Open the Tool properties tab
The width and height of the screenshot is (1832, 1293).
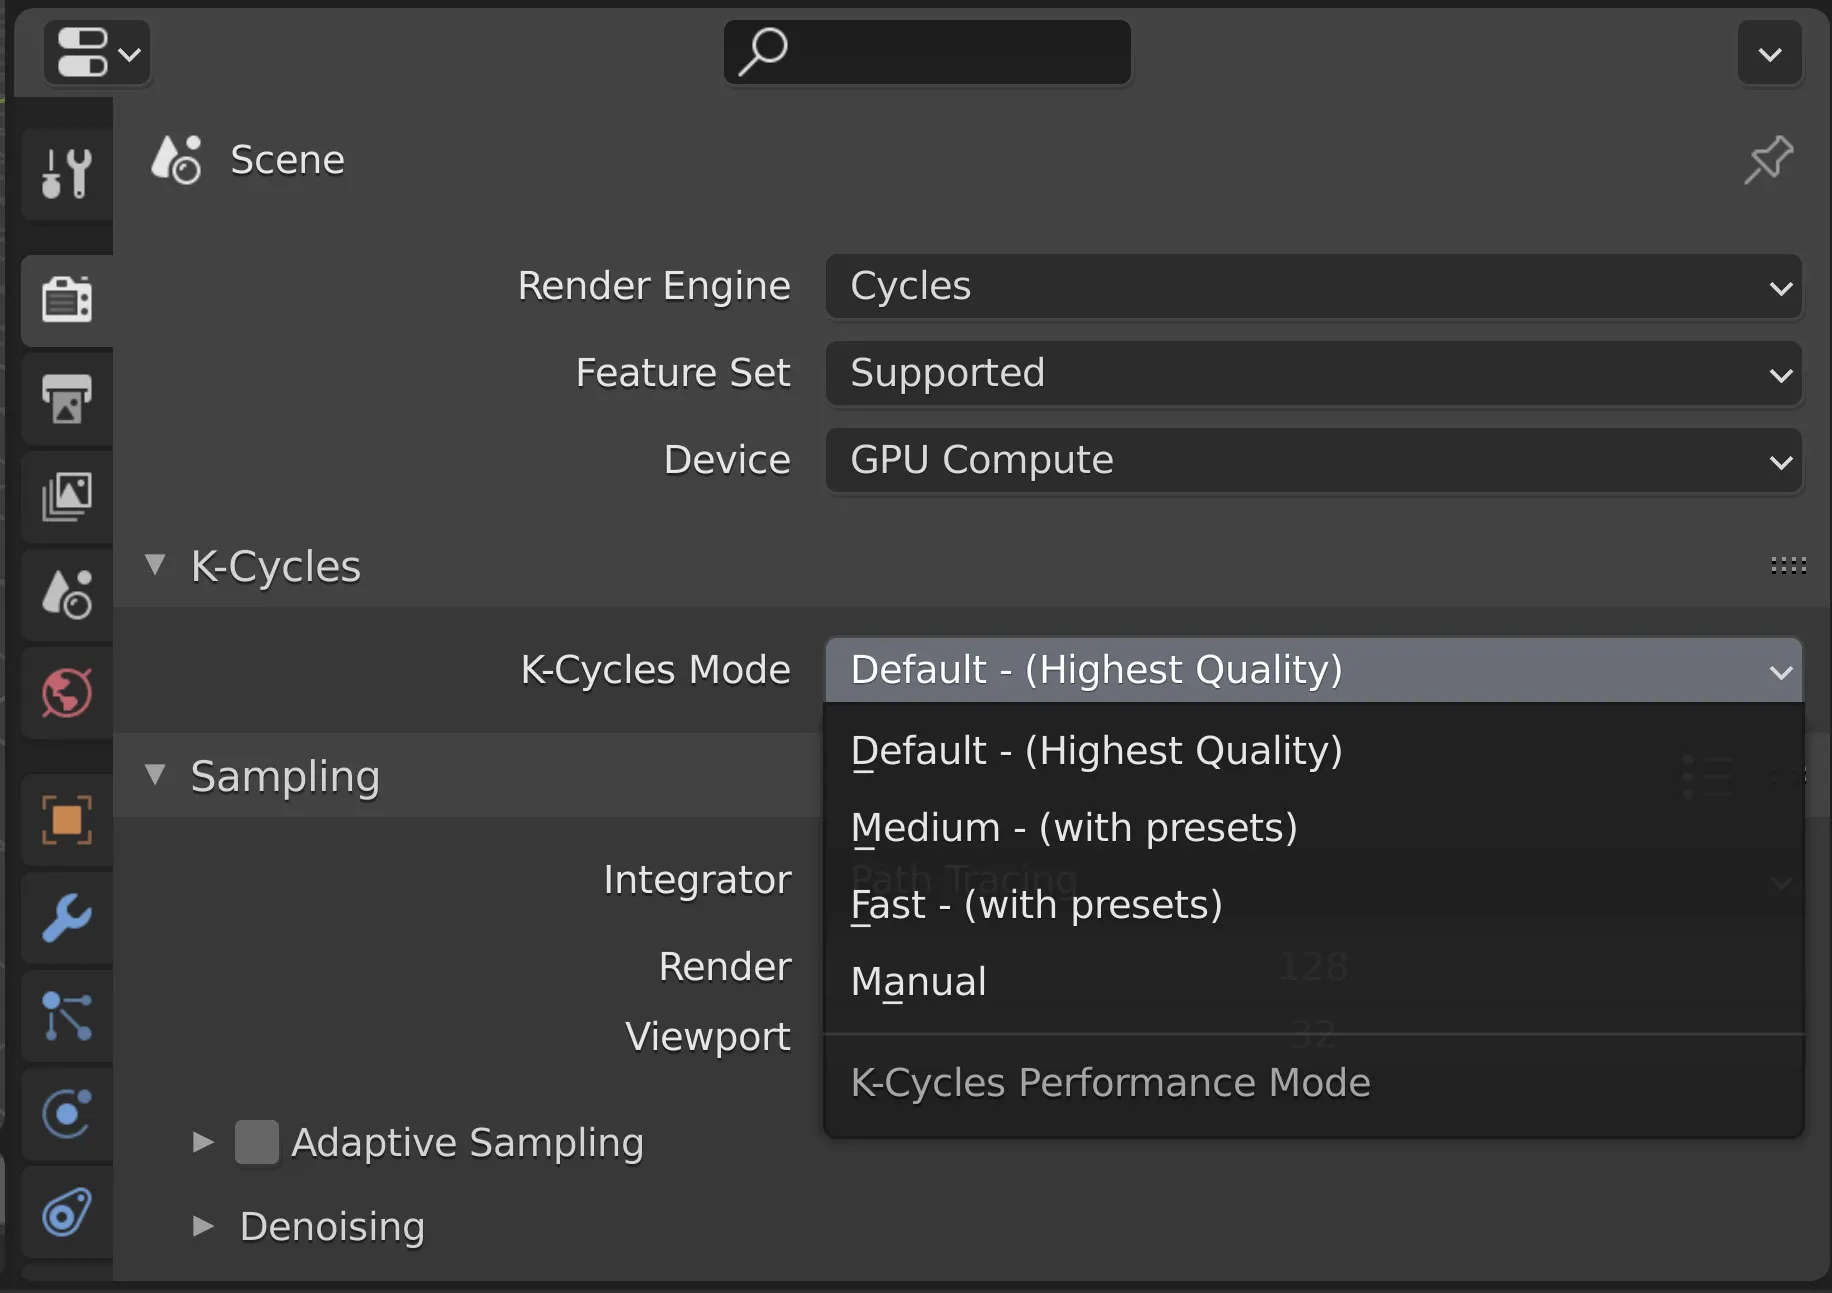(67, 174)
